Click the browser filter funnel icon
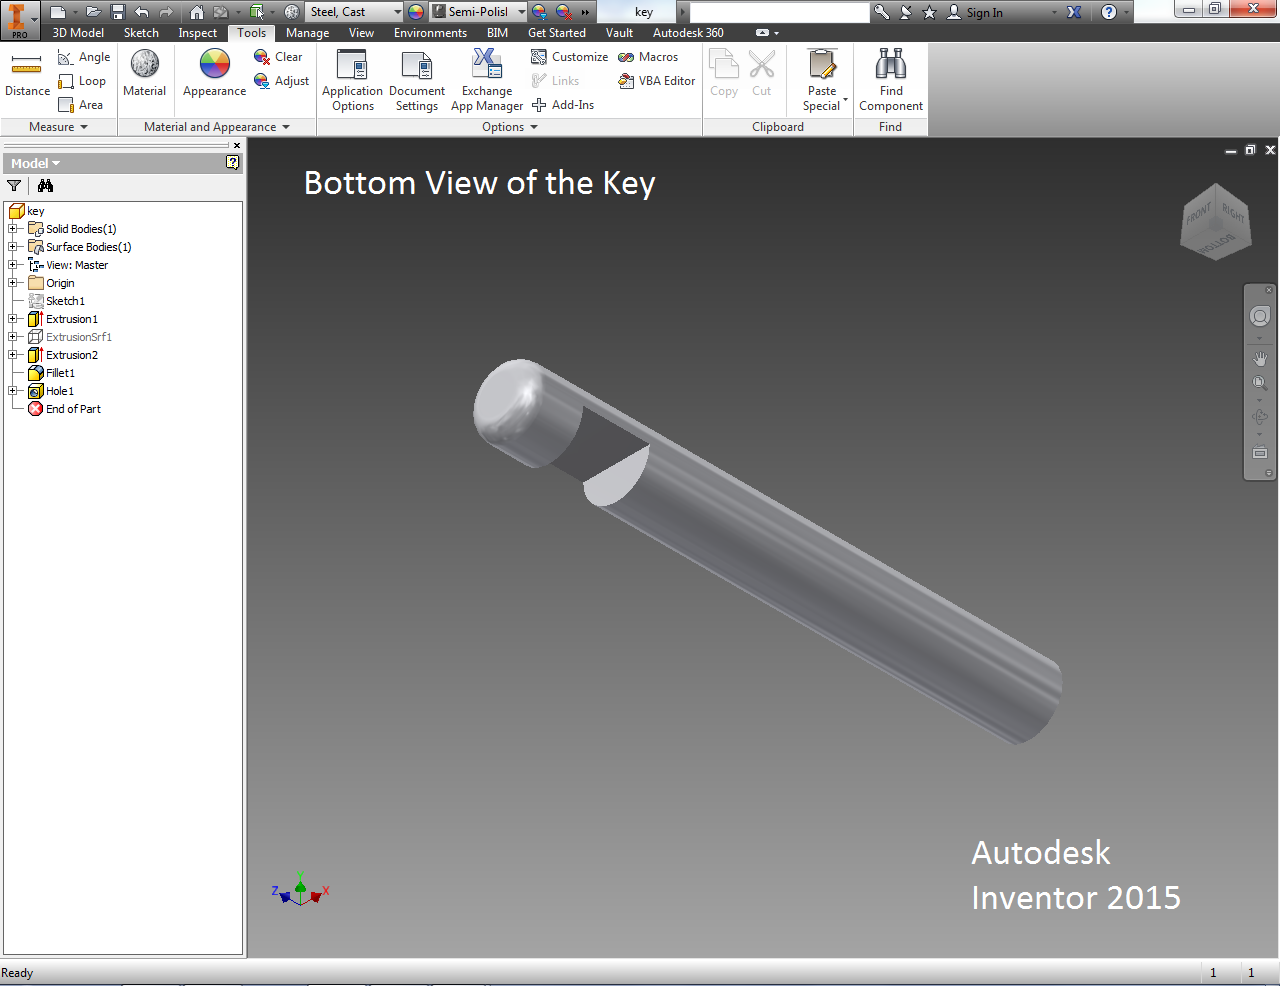This screenshot has height=986, width=1280. coord(14,186)
